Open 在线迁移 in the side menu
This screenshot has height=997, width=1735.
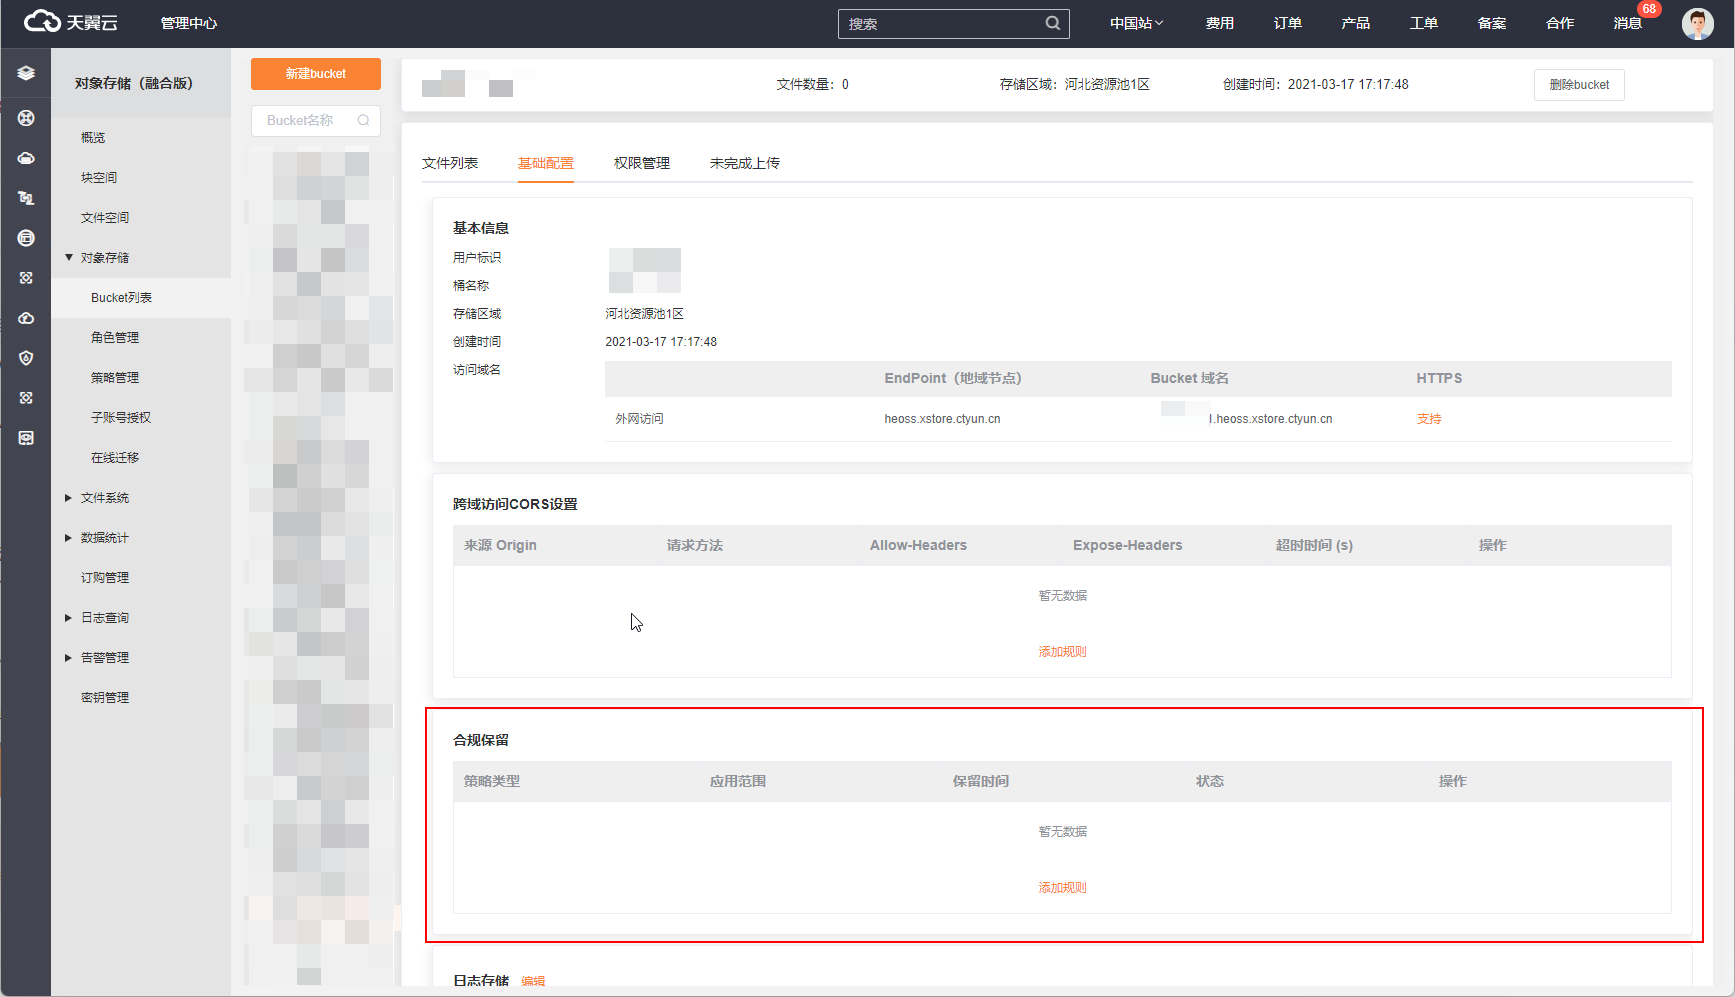click(115, 458)
